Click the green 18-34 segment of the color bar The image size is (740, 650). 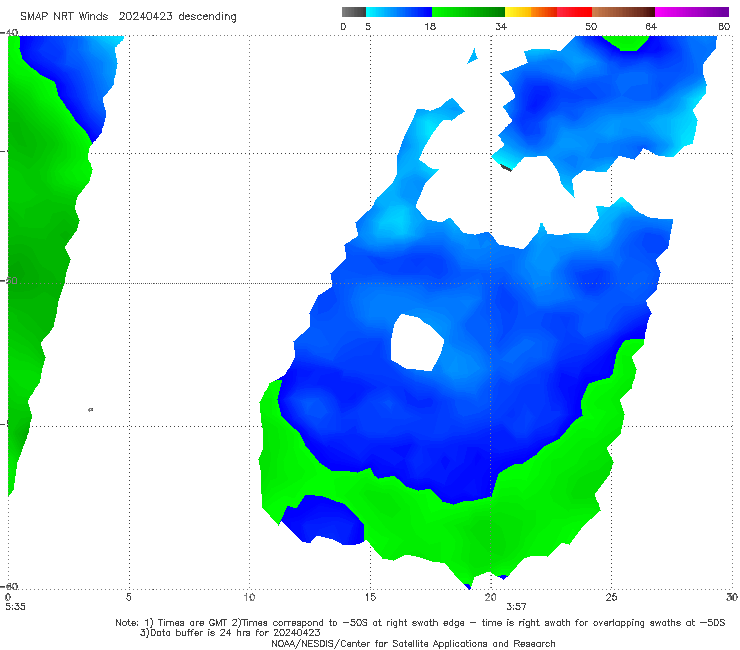tap(468, 12)
